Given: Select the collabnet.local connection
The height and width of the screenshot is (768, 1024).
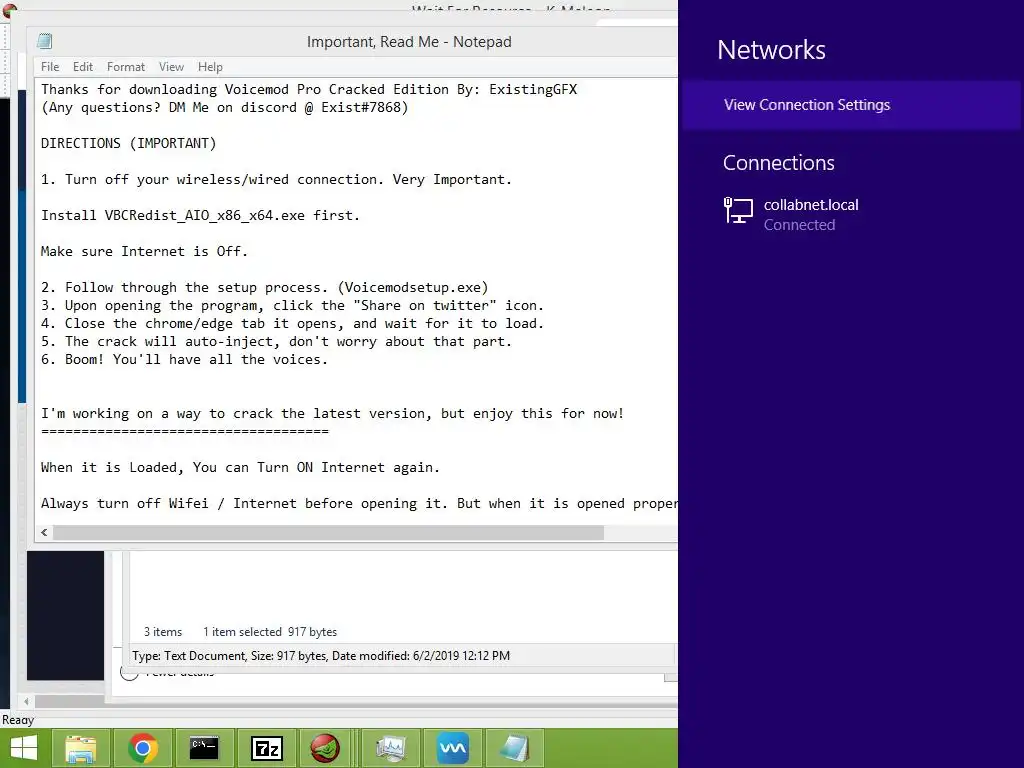Looking at the screenshot, I should point(851,214).
